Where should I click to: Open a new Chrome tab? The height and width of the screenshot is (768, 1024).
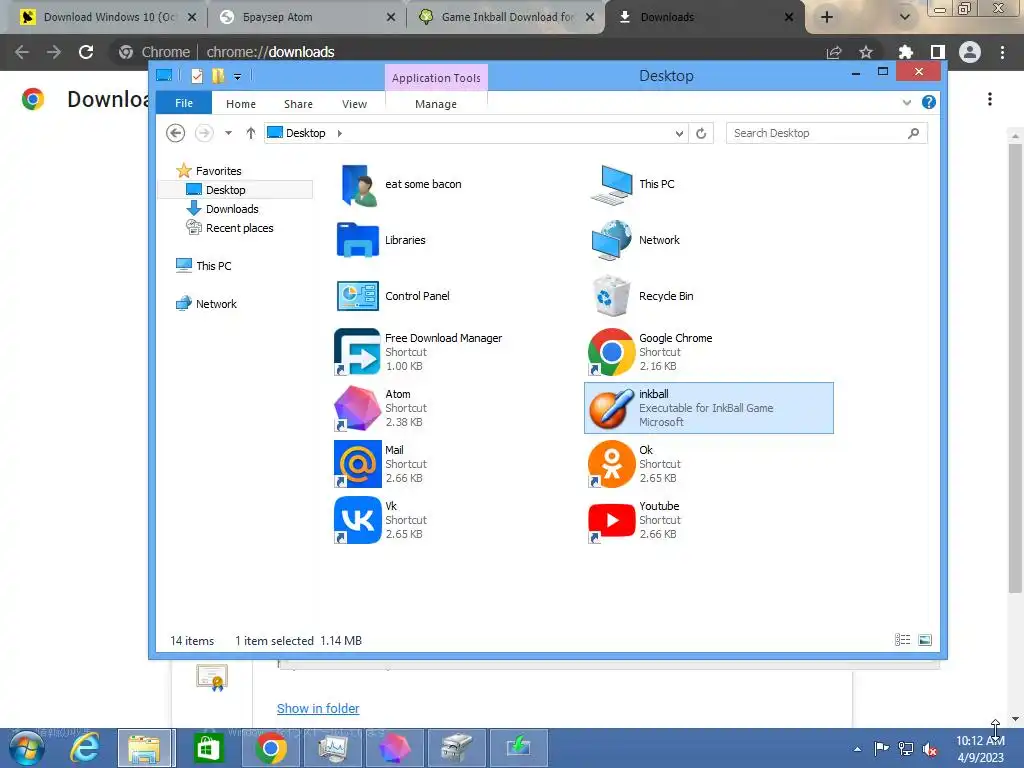point(827,17)
